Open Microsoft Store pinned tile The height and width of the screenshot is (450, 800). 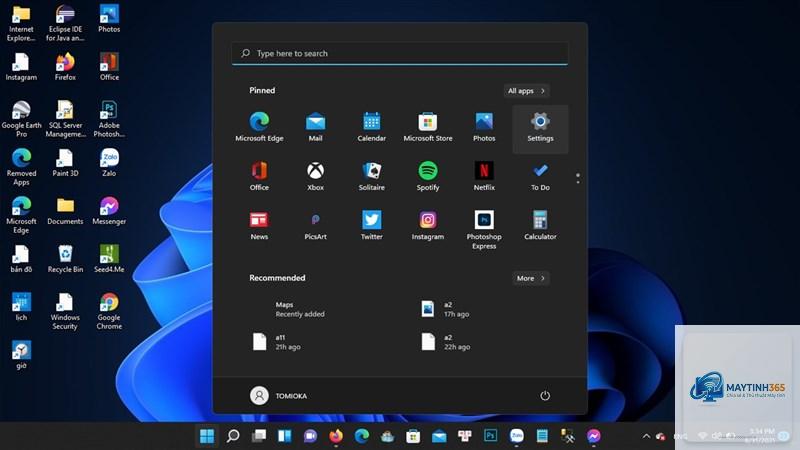tap(428, 127)
